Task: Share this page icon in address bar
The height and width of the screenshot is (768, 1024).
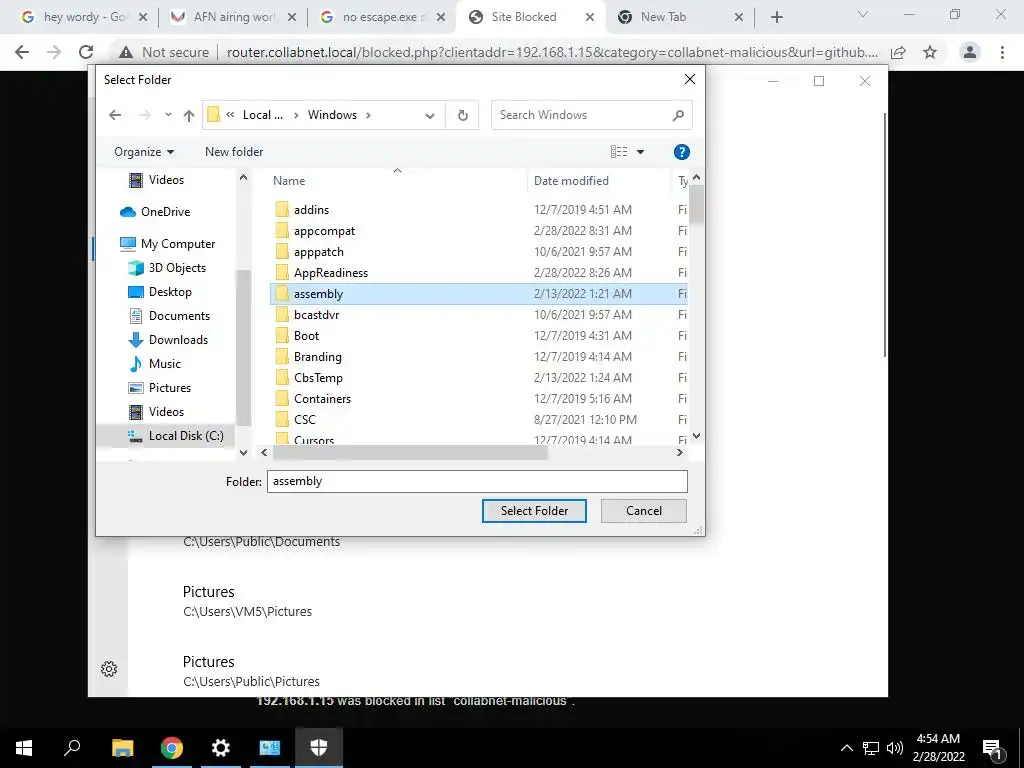Action: coord(899,52)
